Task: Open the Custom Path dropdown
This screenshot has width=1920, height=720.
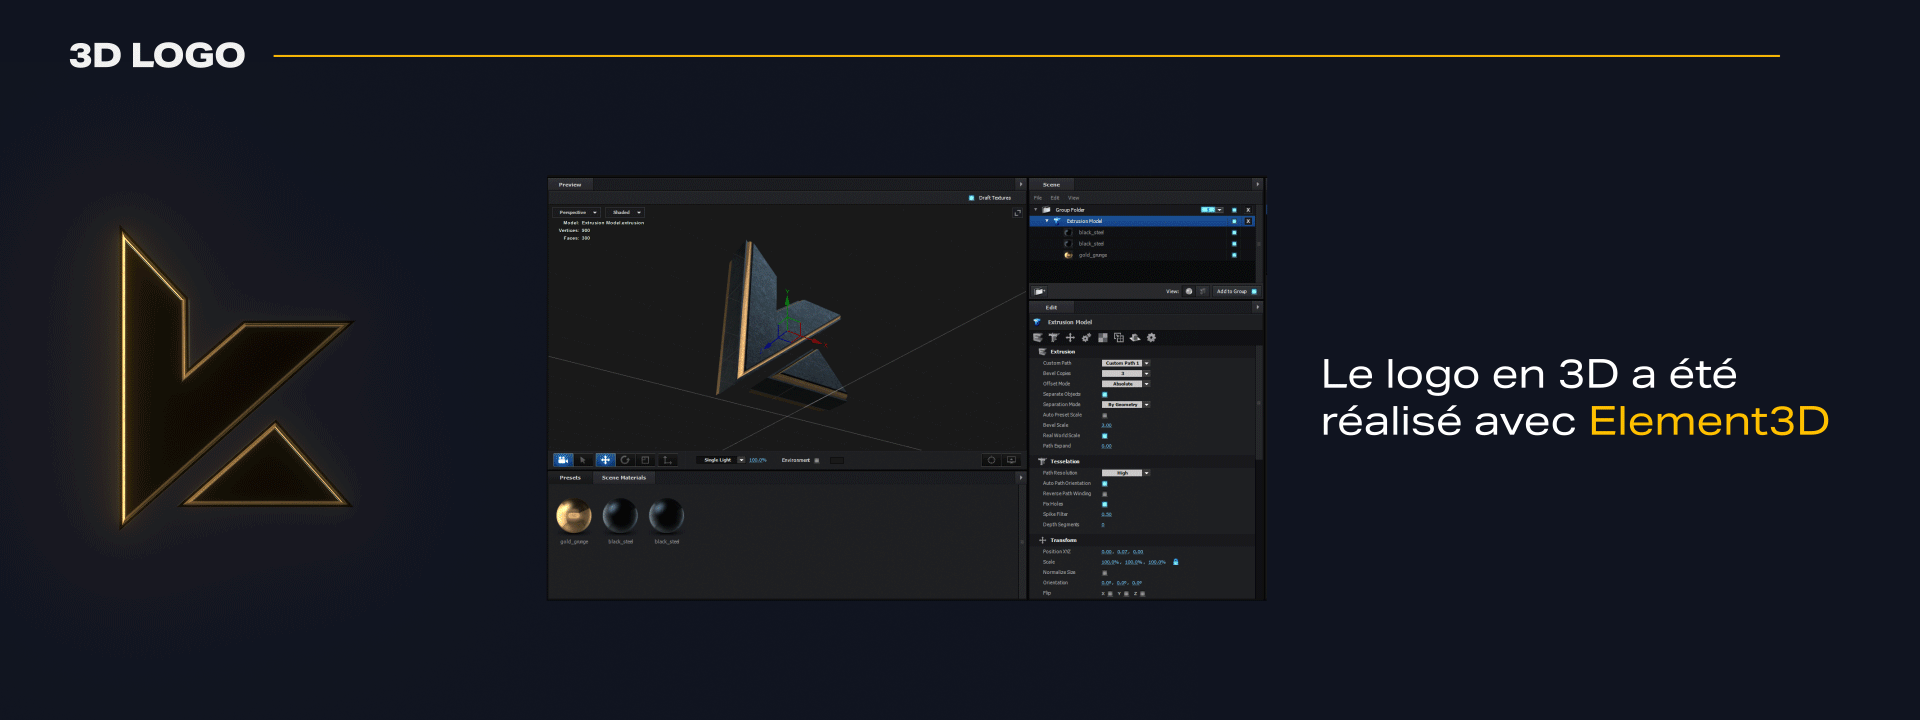Action: (x=1126, y=363)
